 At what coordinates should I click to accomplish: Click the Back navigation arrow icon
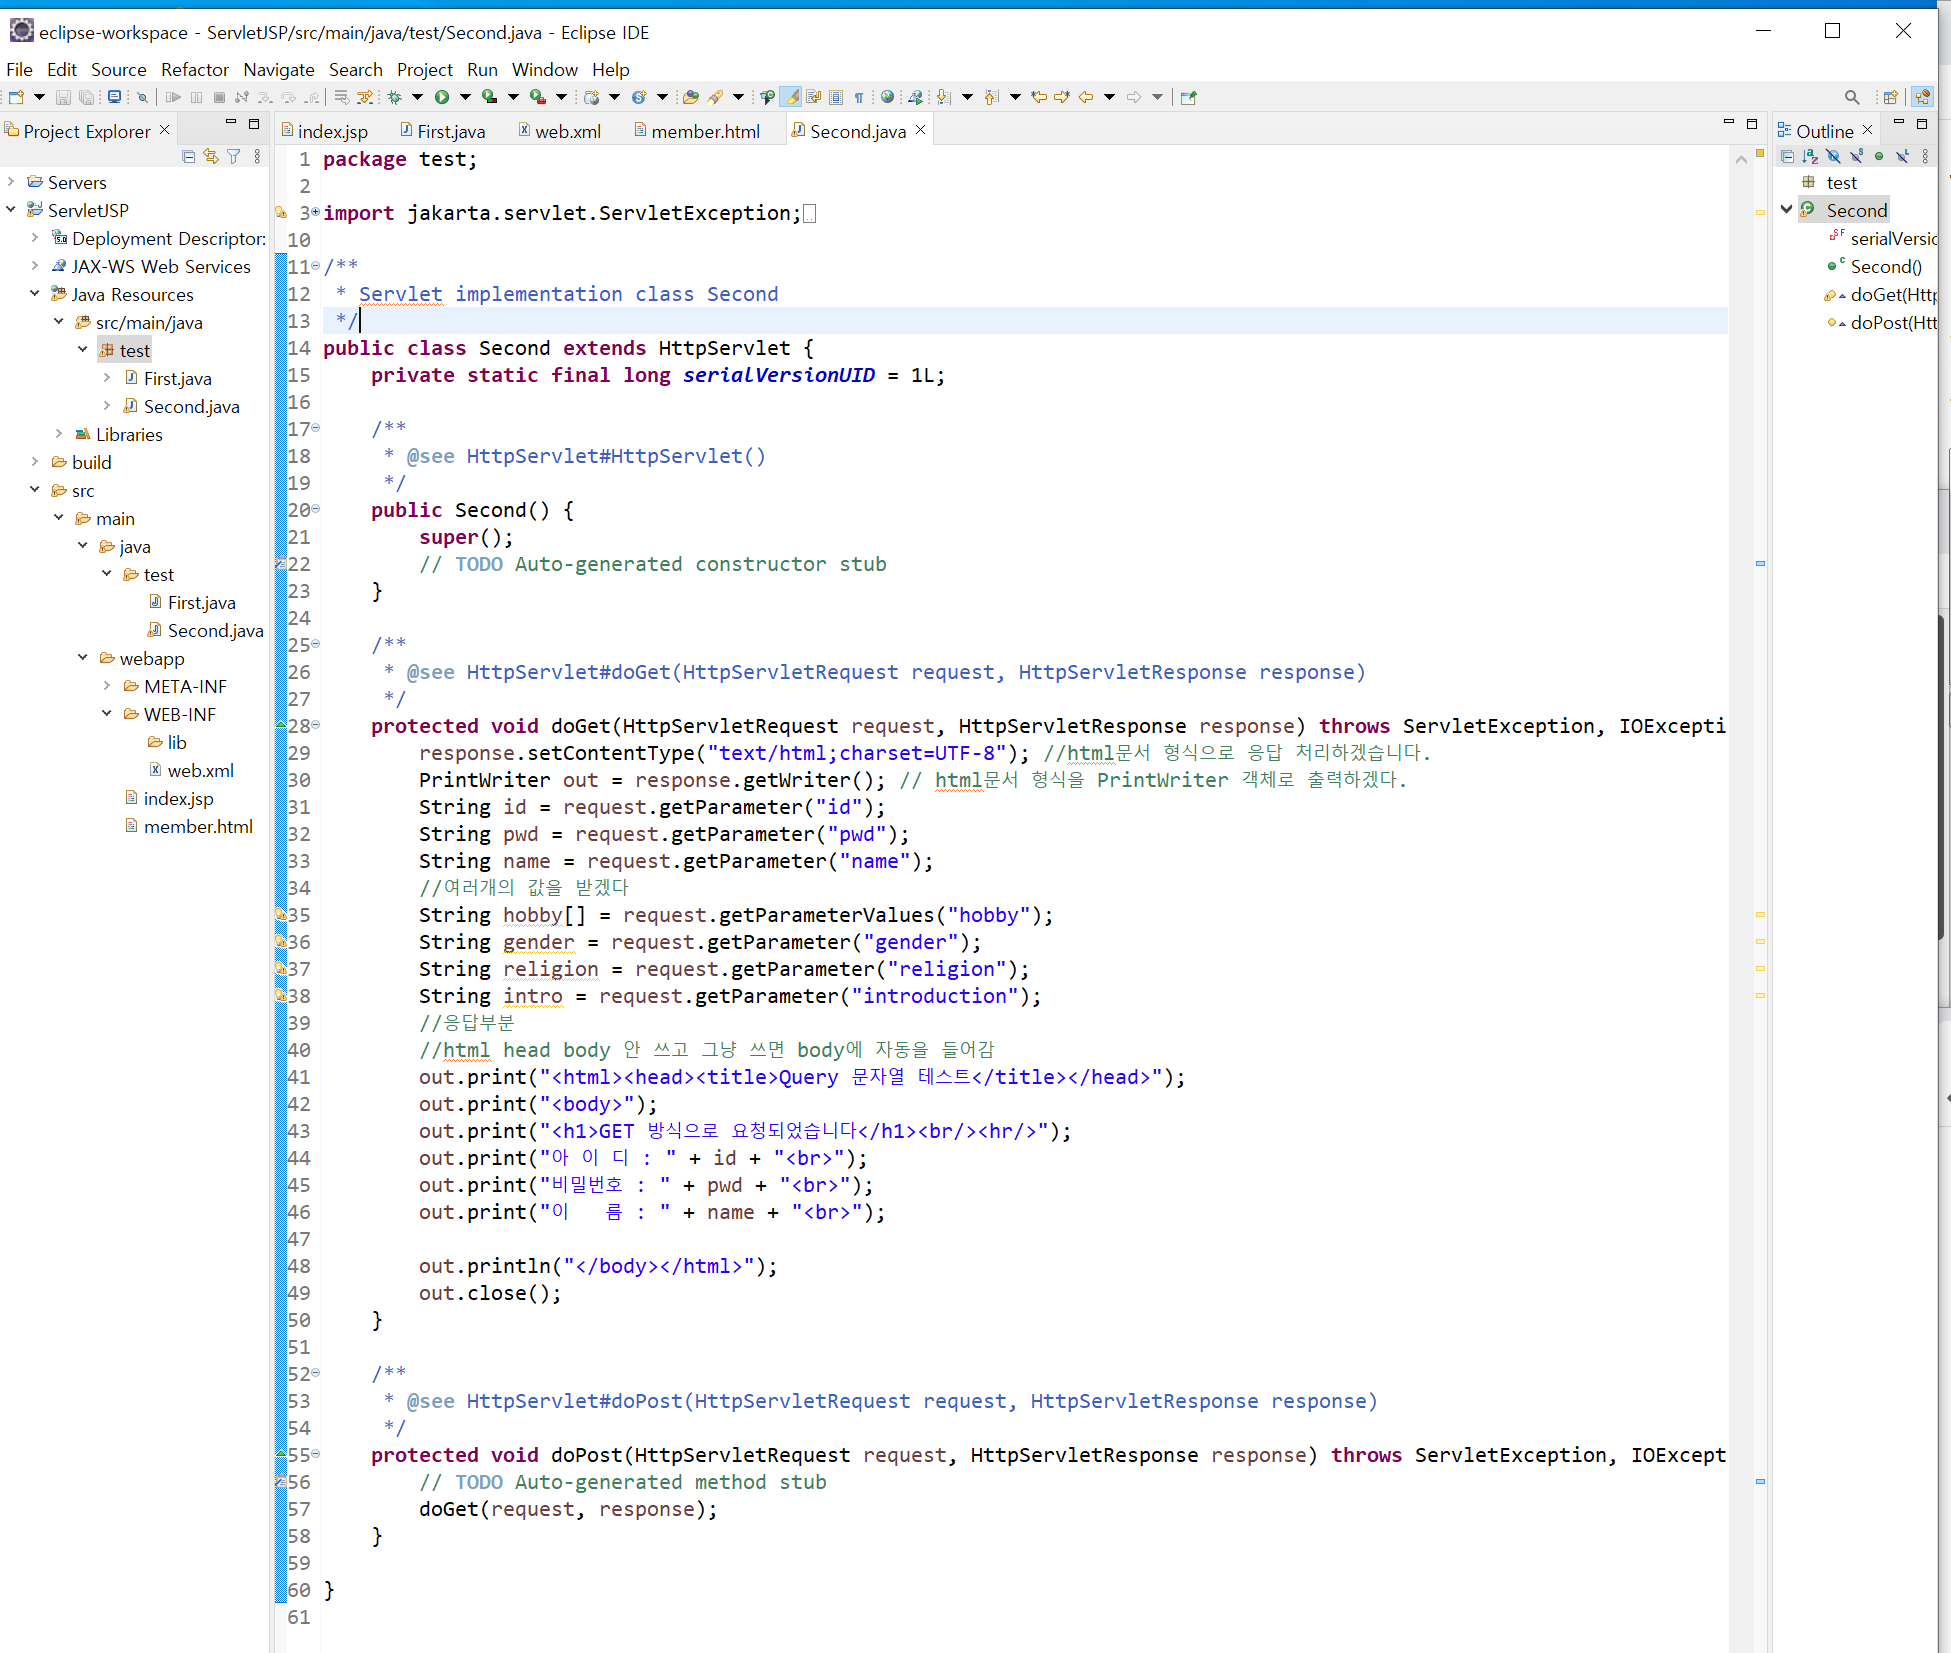pos(1086,97)
